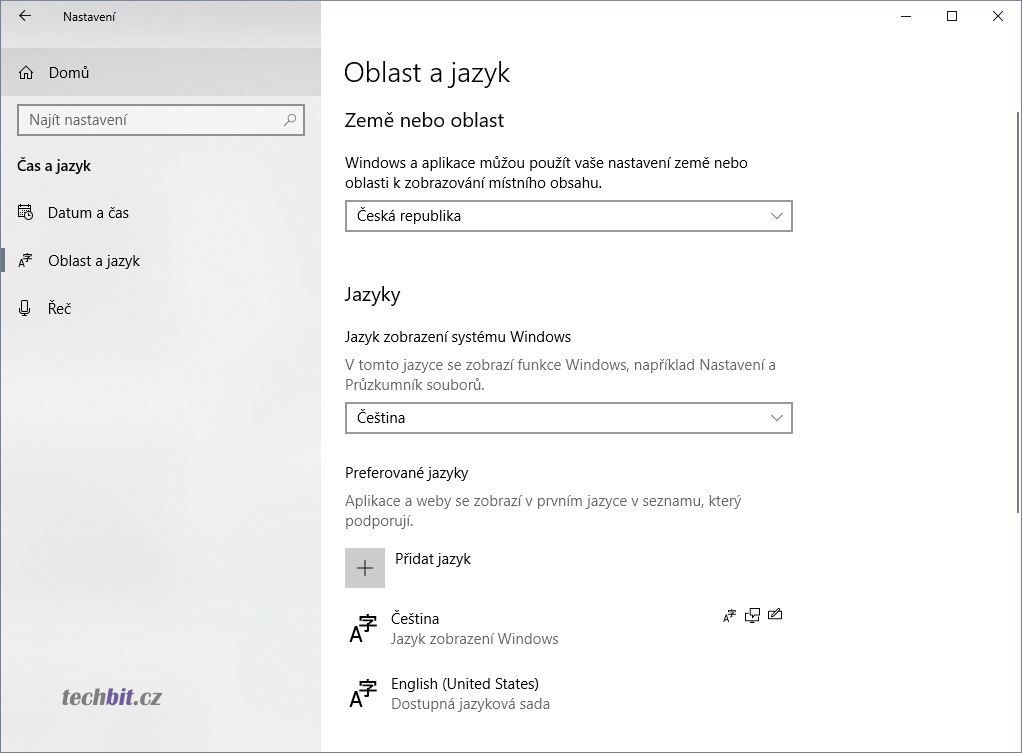The height and width of the screenshot is (753, 1022).
Task: Click the English language glyph icon
Action: click(x=363, y=694)
